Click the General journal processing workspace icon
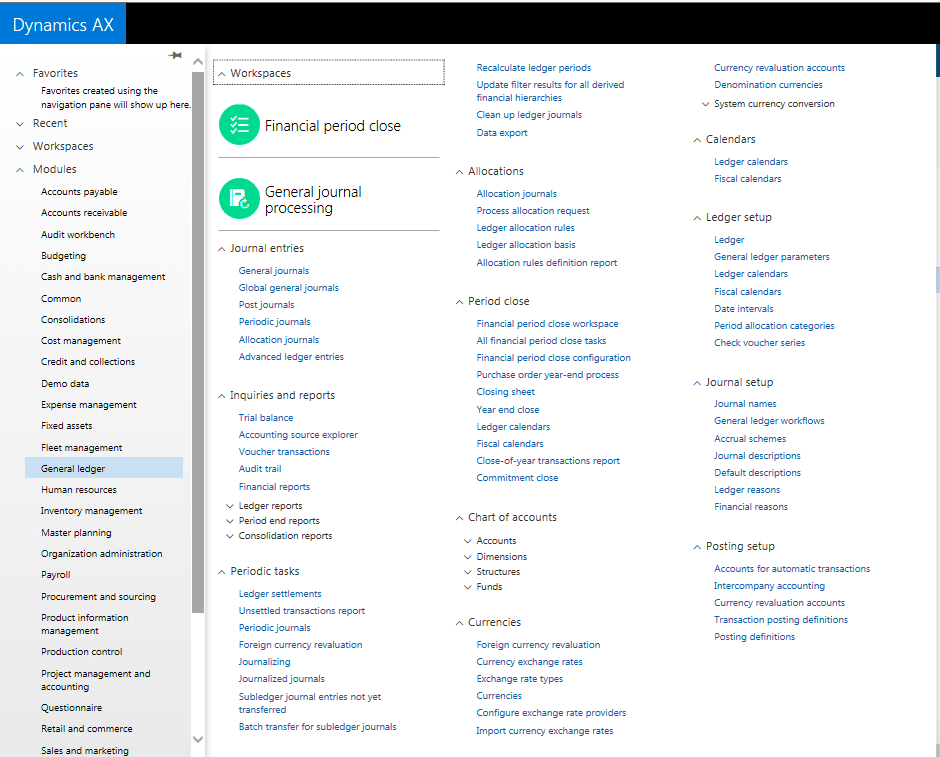 coord(239,199)
